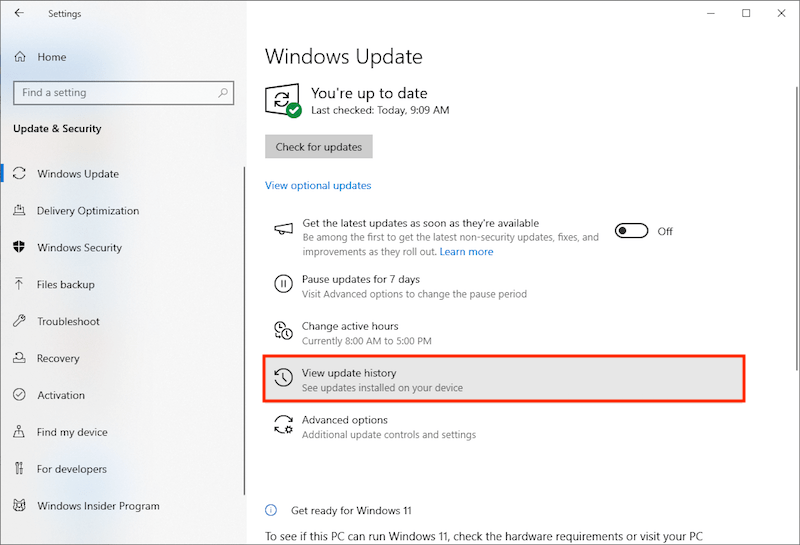Click the Troubleshoot wrench icon
Screen dimensions: 800x545
(19, 320)
